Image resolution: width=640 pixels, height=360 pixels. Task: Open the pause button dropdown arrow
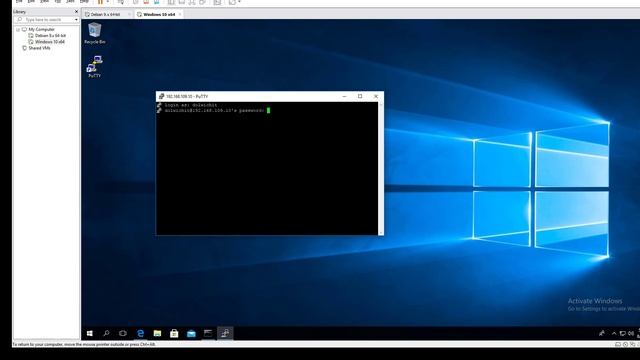click(x=108, y=2)
